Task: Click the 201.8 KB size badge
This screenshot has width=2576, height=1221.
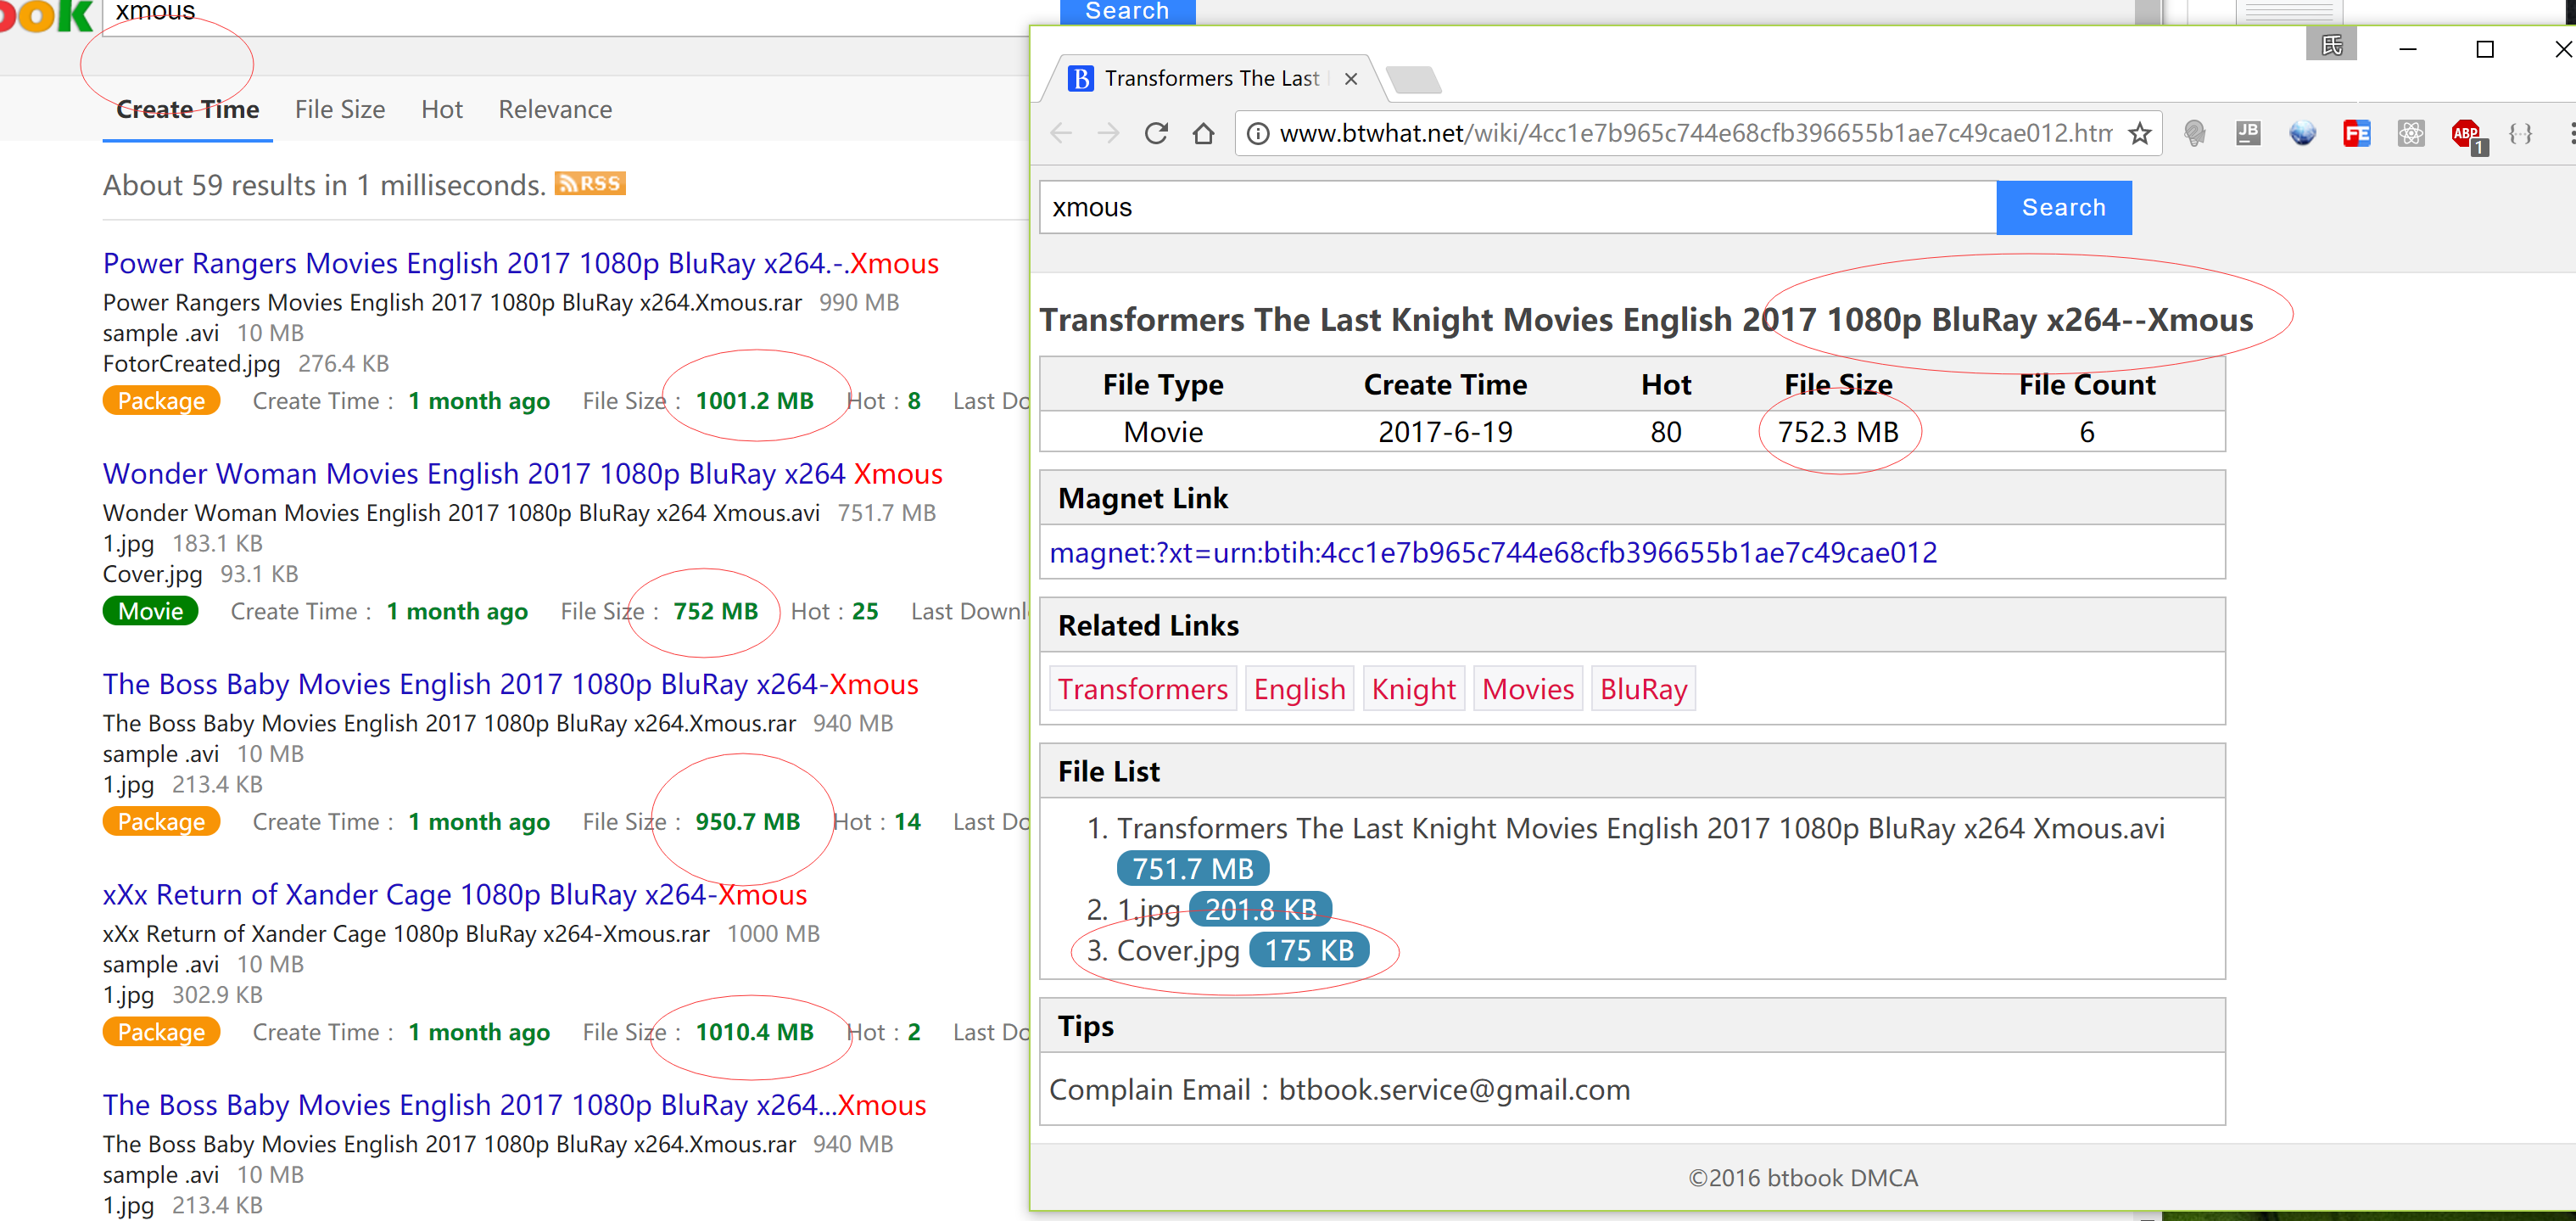Action: coord(1260,909)
